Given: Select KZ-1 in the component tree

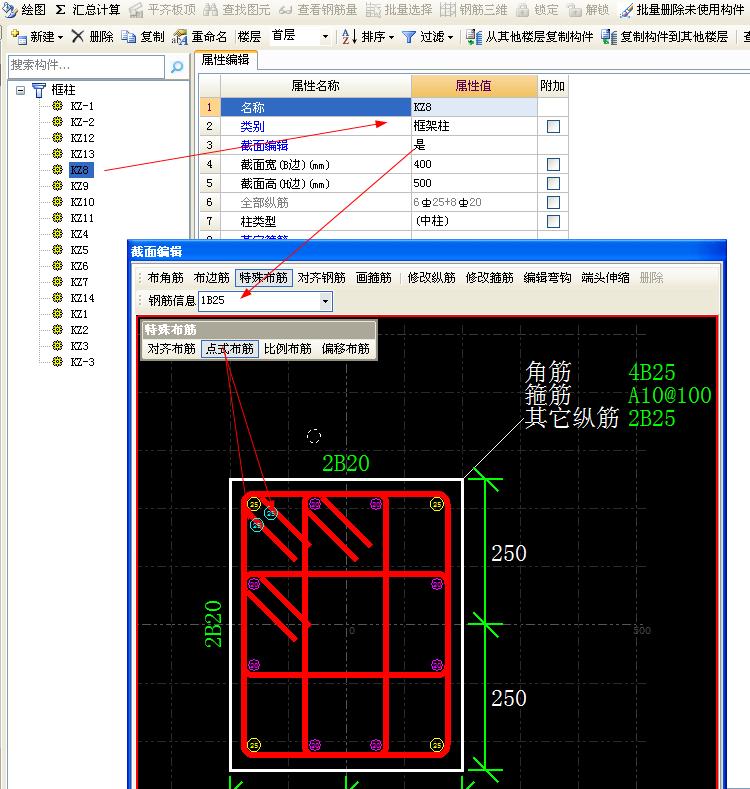Looking at the screenshot, I should (82, 106).
